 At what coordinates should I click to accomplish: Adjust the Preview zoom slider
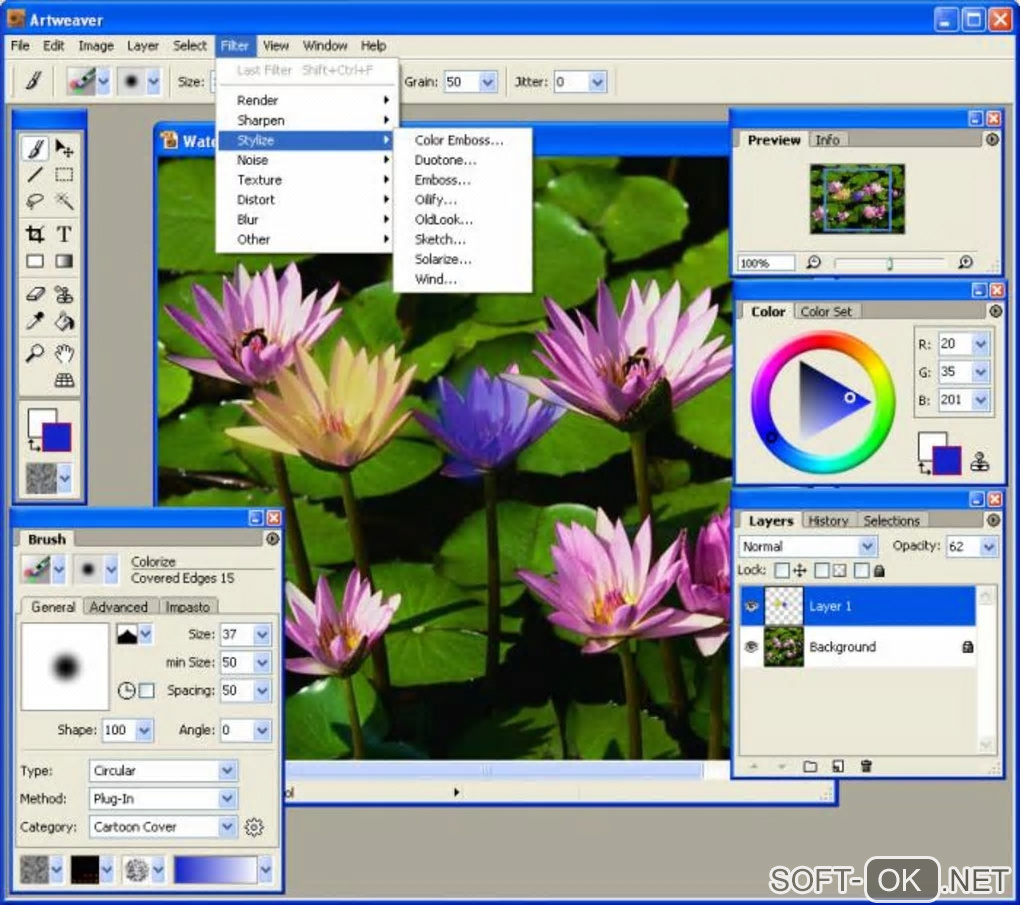[x=889, y=263]
